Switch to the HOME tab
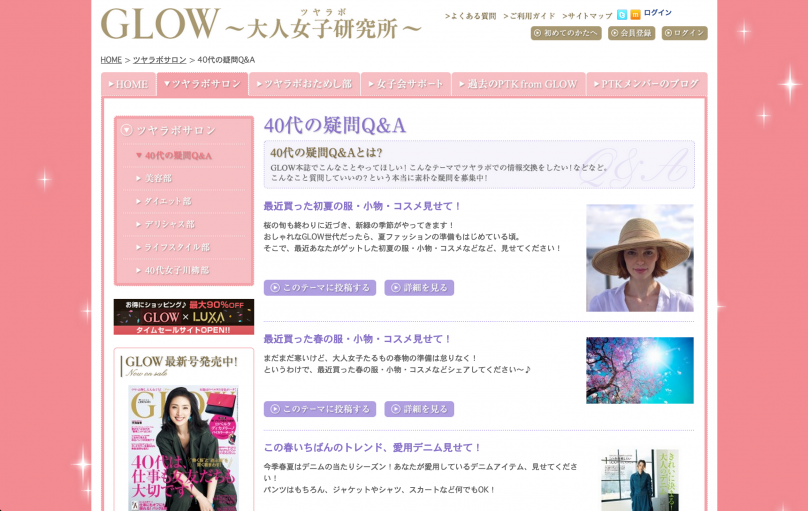This screenshot has width=808, height=511. (128, 84)
